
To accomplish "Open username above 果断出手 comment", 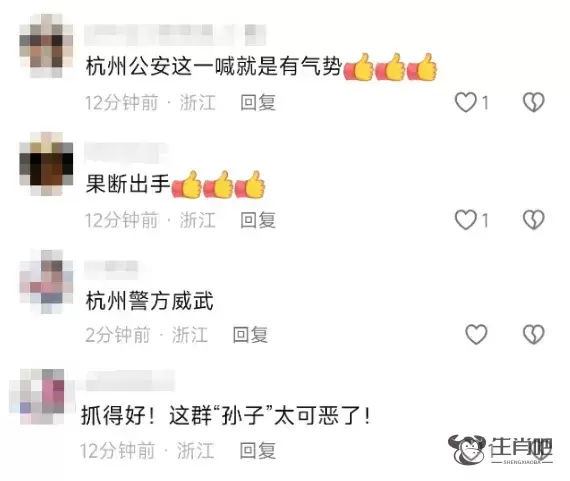I will coord(126,153).
